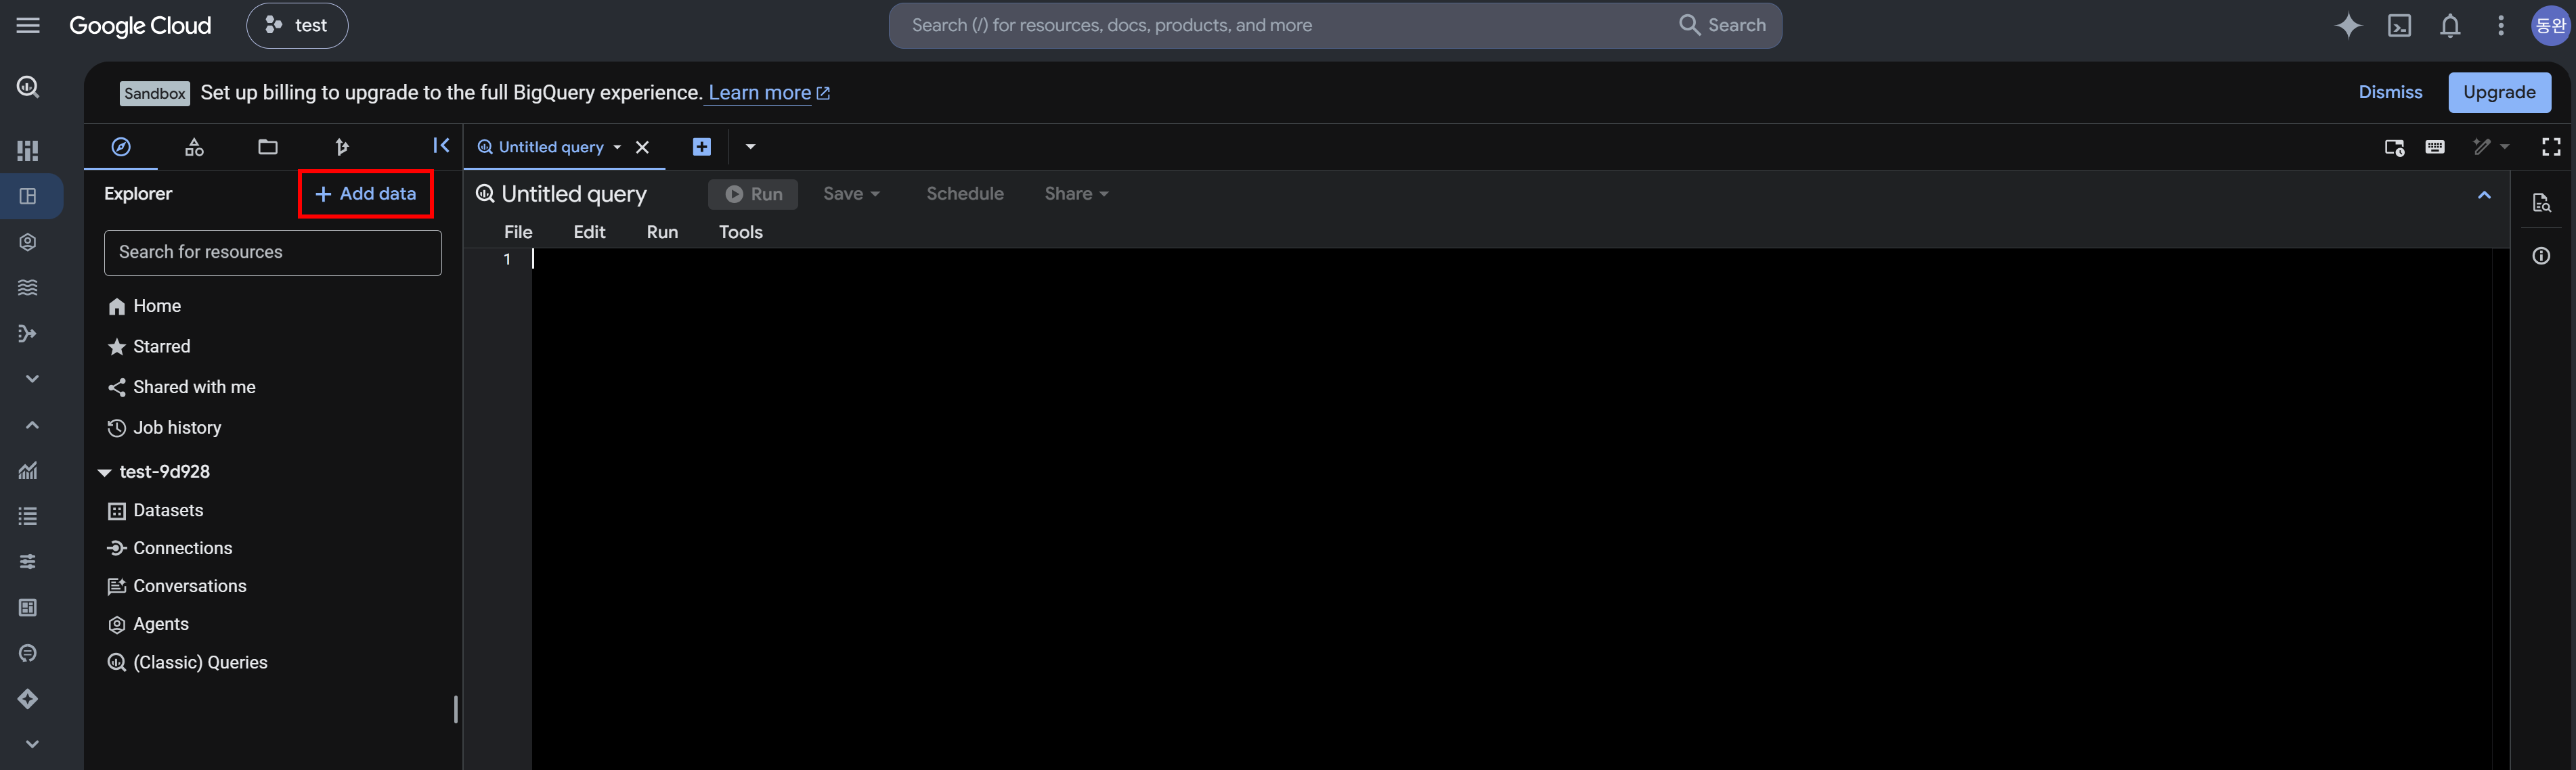Open the query information icon on right rail
The height and width of the screenshot is (770, 2576).
coord(2541,256)
